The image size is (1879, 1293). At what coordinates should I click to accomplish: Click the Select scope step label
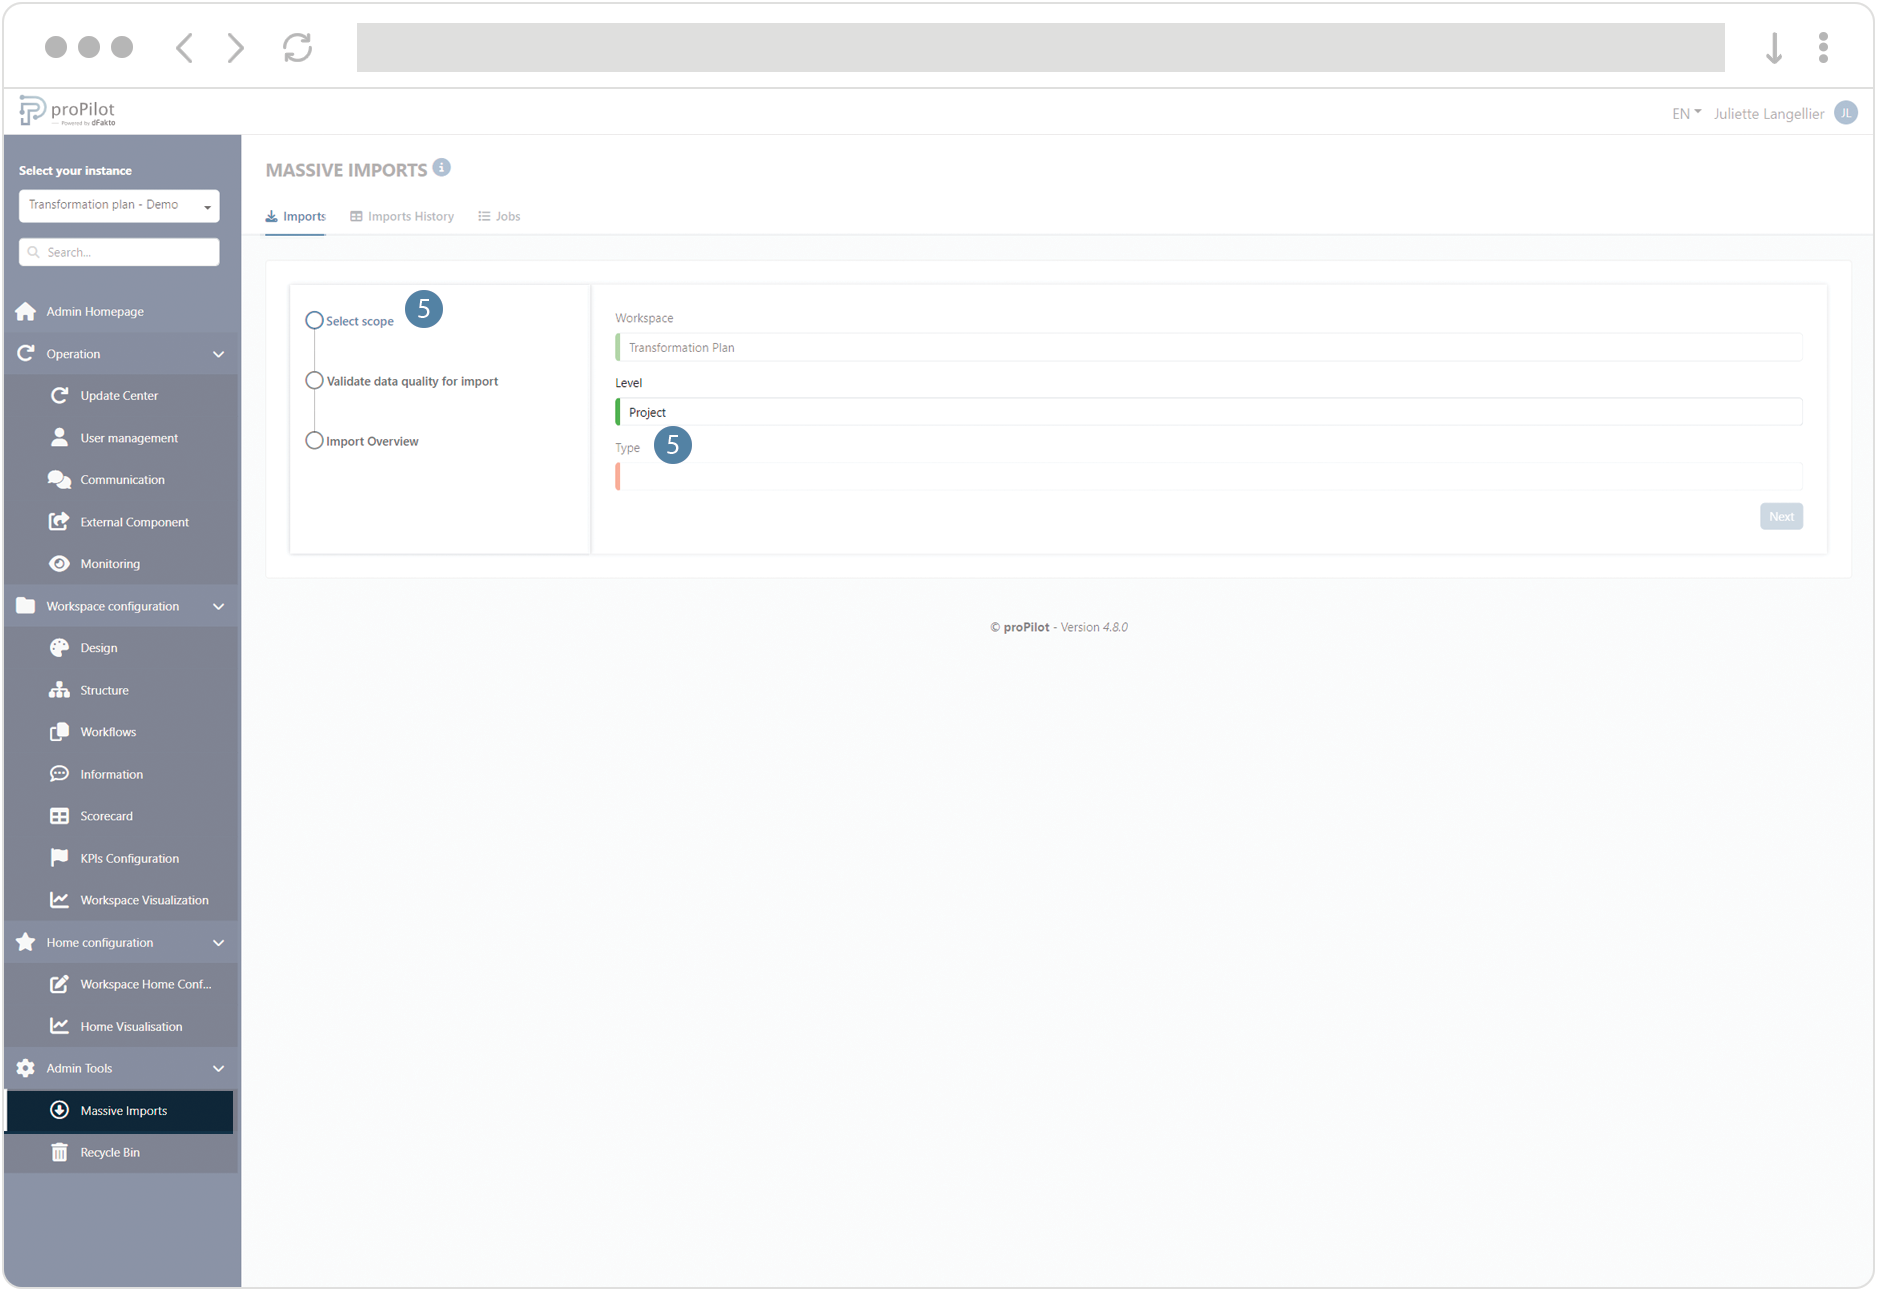coord(360,322)
